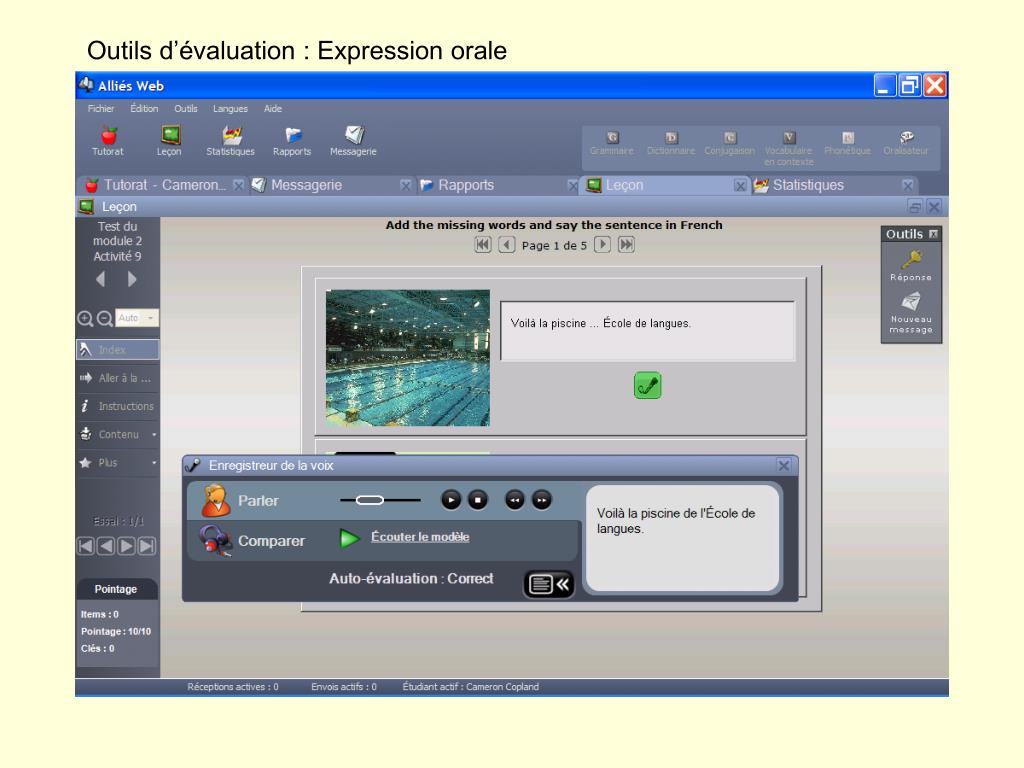
Task: Close the Leçon tab
Action: click(740, 186)
